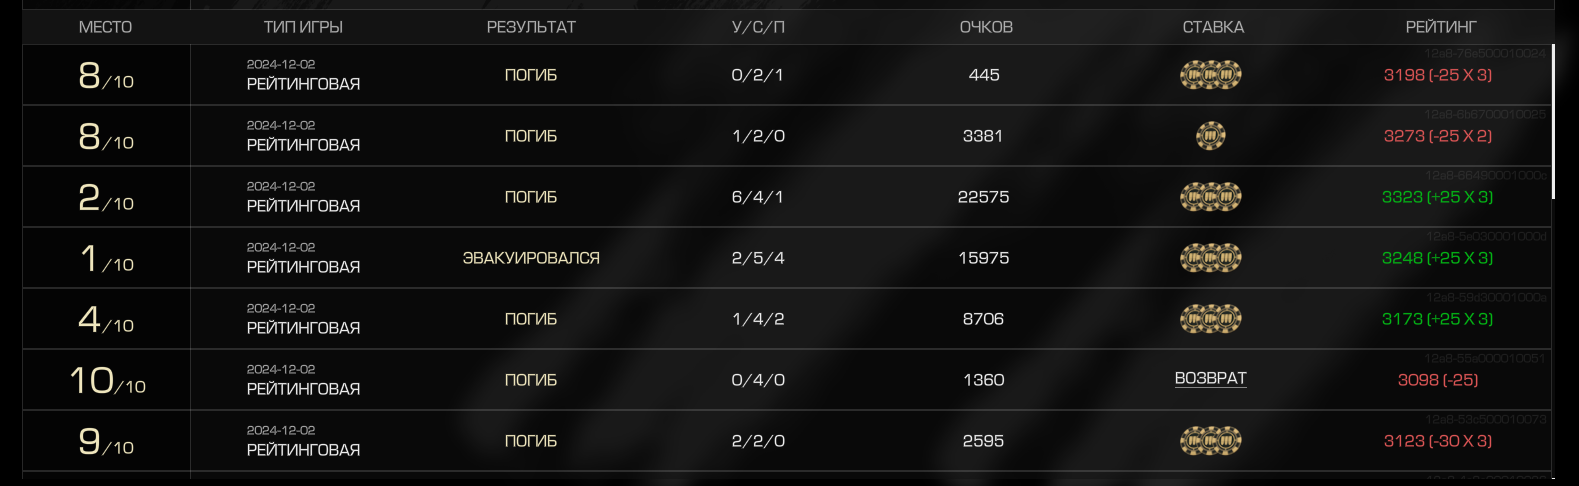Select the ОЧКОВ column header
Image resolution: width=1579 pixels, height=486 pixels.
986,27
